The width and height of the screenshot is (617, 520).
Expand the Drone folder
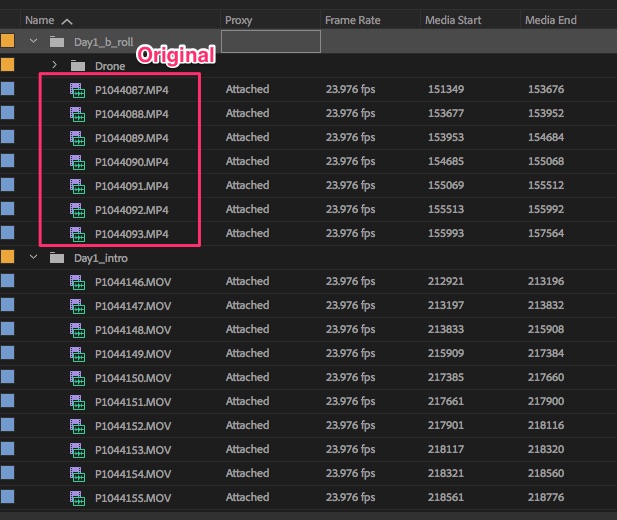pyautogui.click(x=55, y=65)
